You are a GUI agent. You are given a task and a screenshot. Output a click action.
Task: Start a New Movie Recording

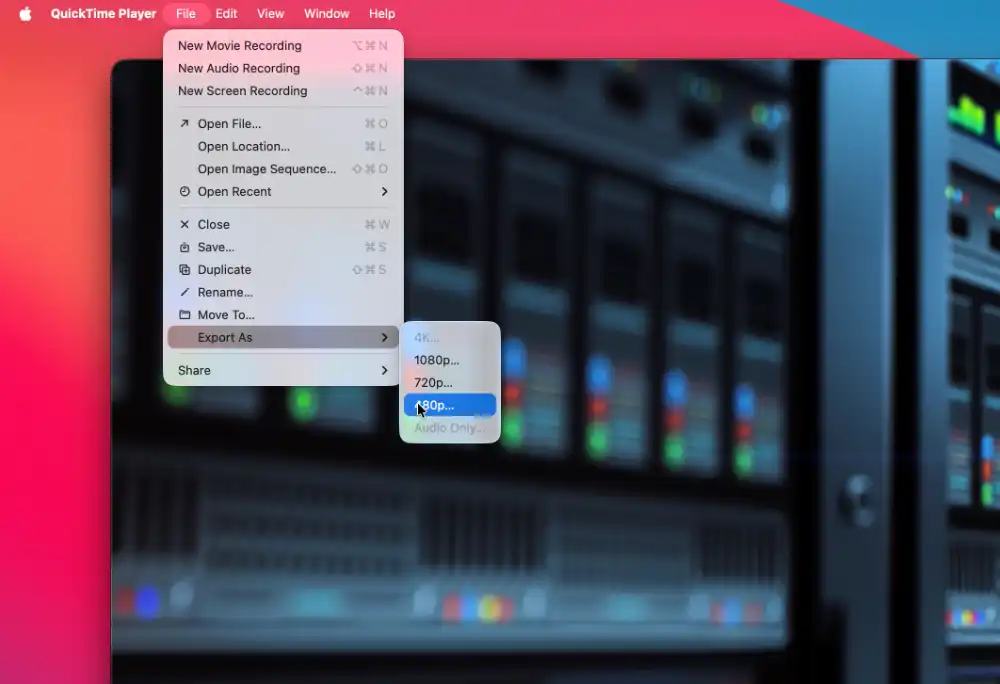239,46
